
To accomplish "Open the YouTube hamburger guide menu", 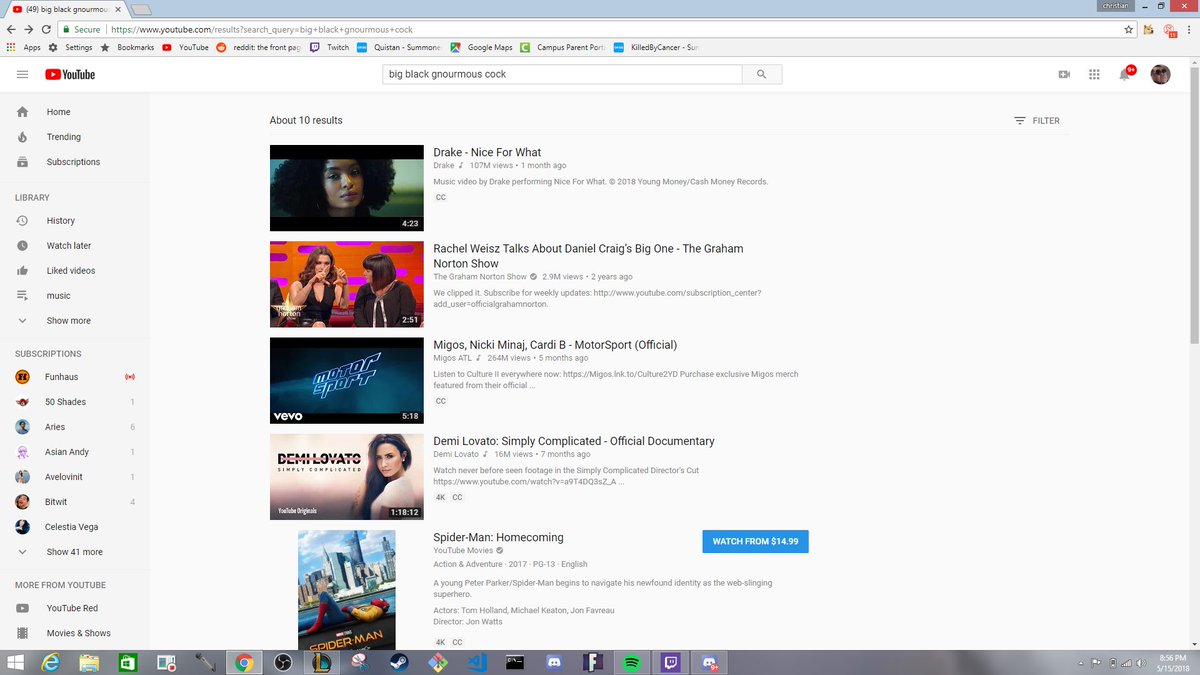I will [22, 74].
